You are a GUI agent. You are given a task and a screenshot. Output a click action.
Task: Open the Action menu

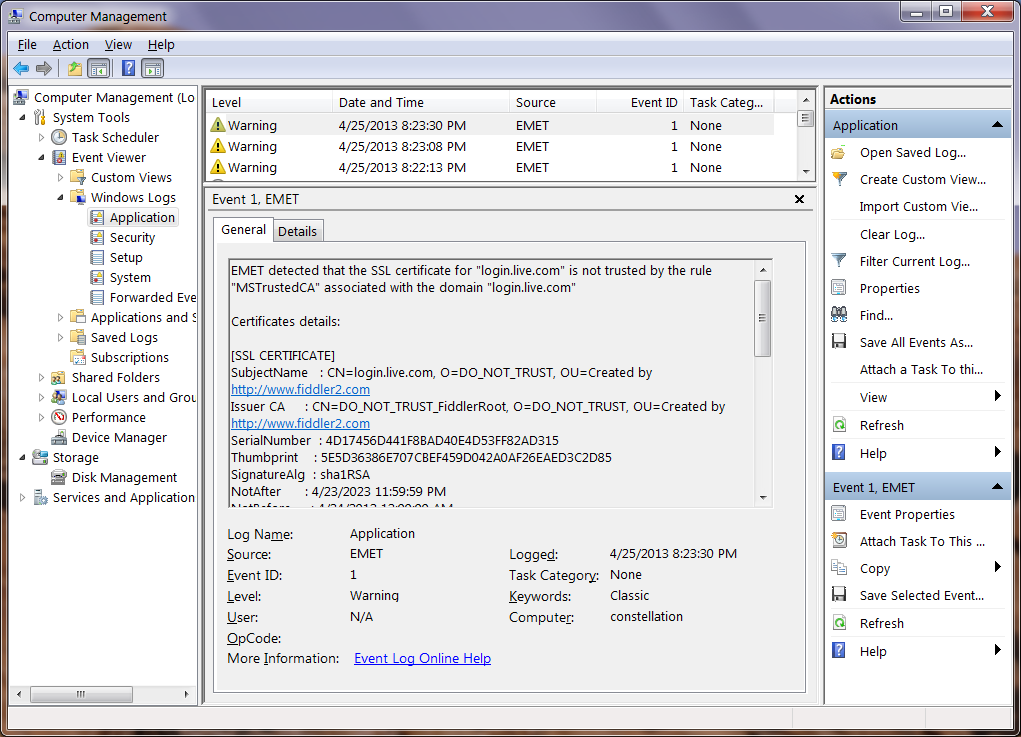70,44
